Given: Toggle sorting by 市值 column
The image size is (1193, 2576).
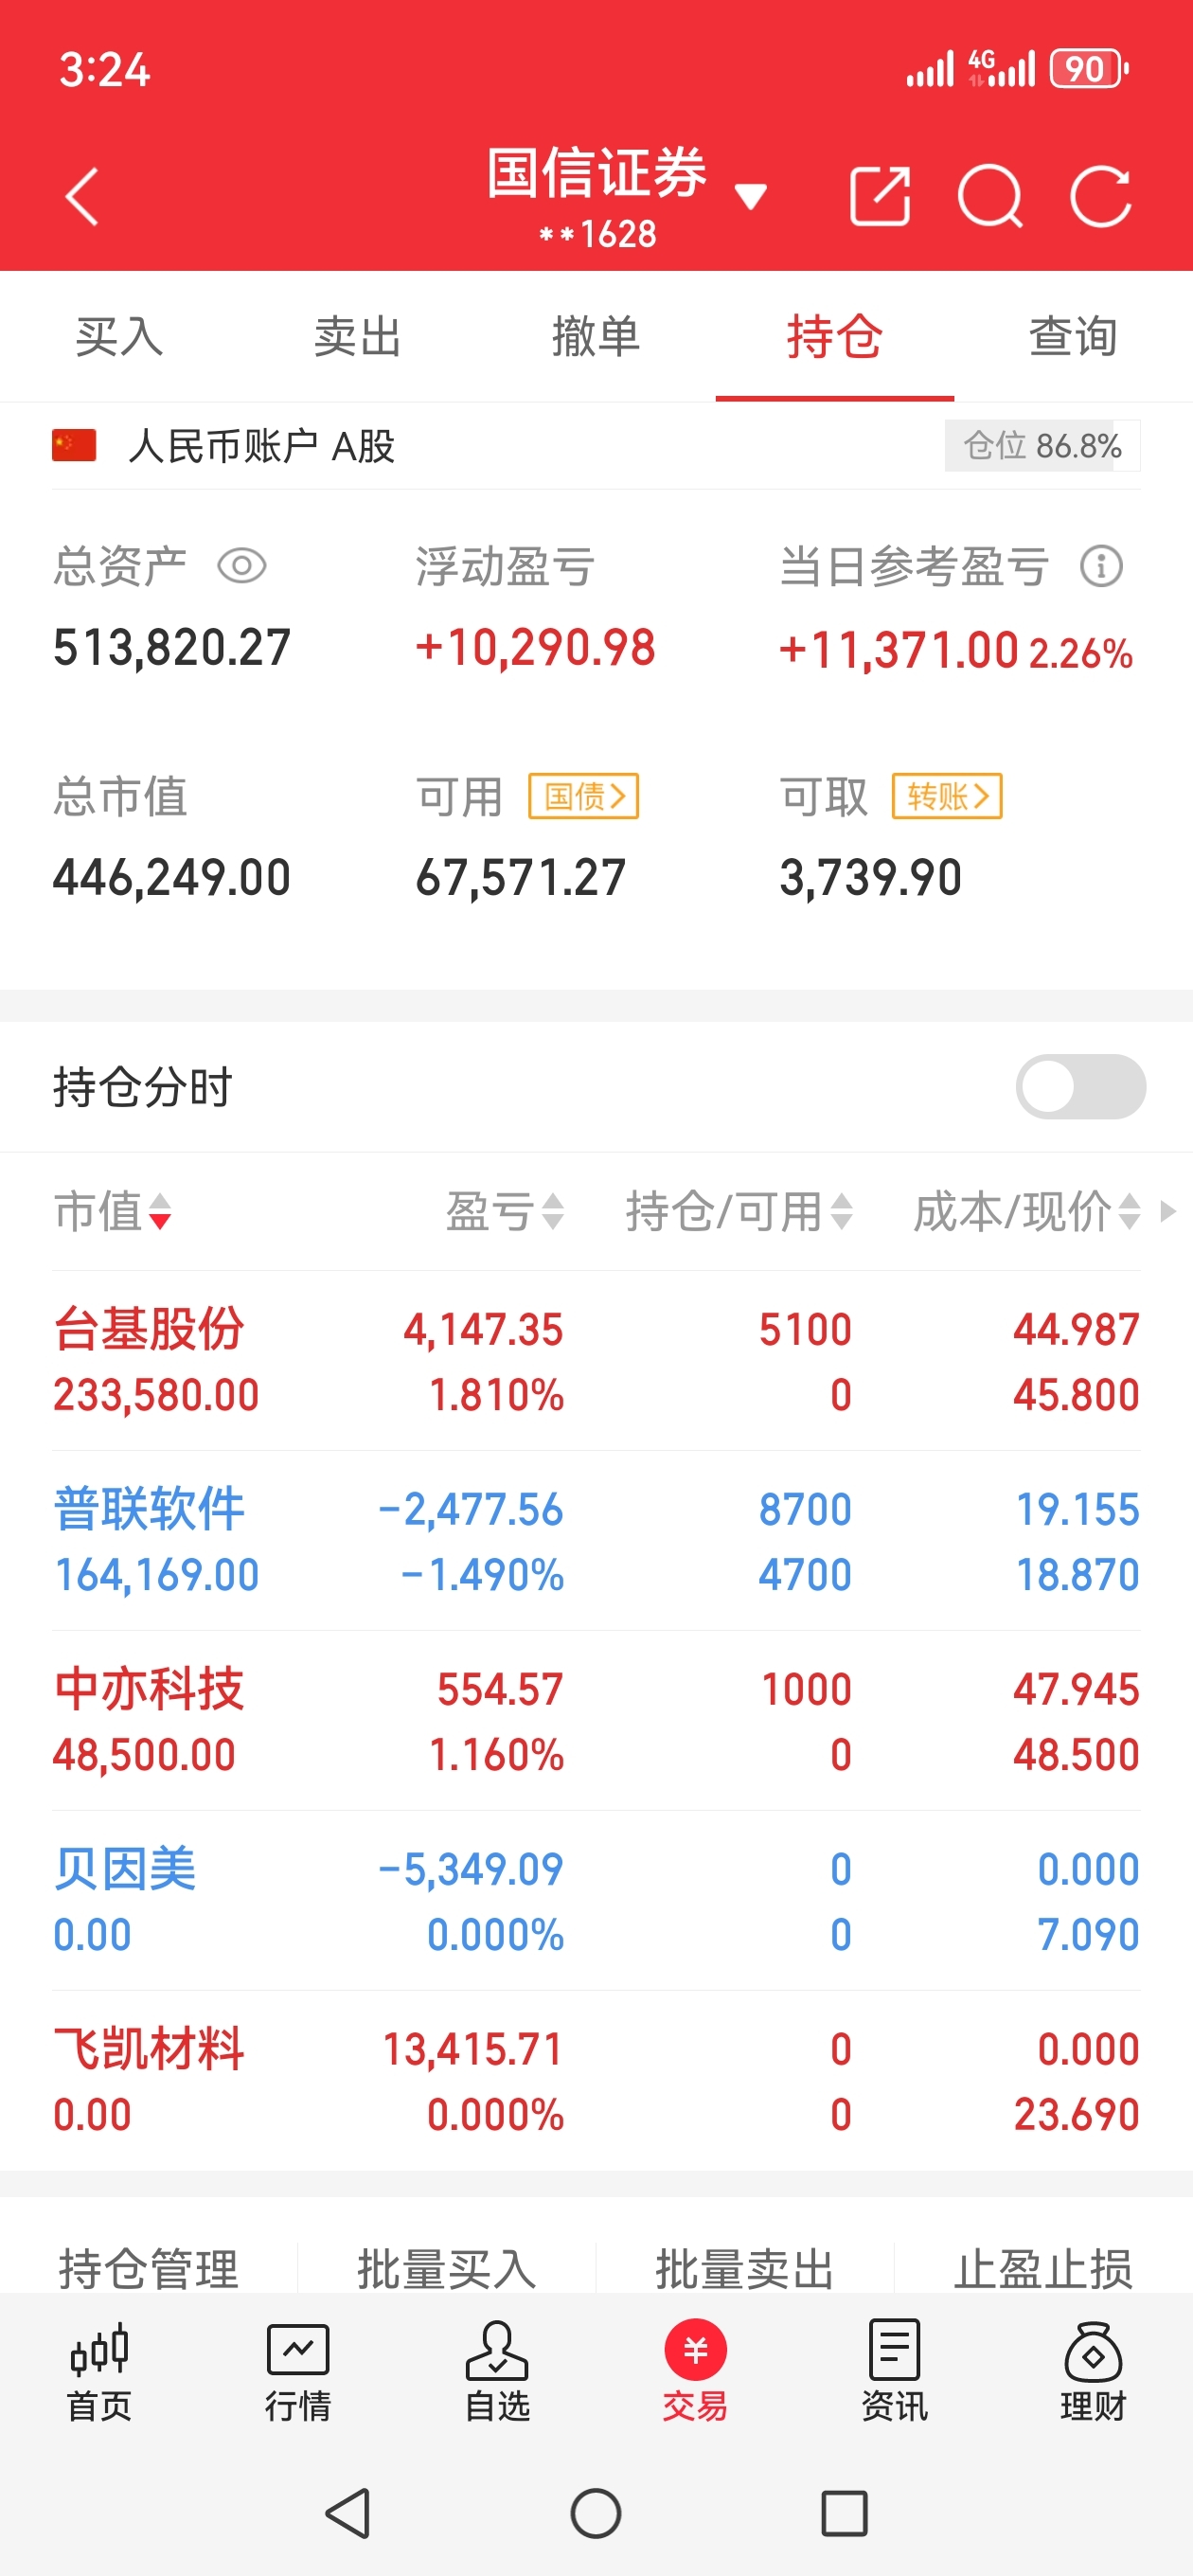Looking at the screenshot, I should pos(112,1211).
